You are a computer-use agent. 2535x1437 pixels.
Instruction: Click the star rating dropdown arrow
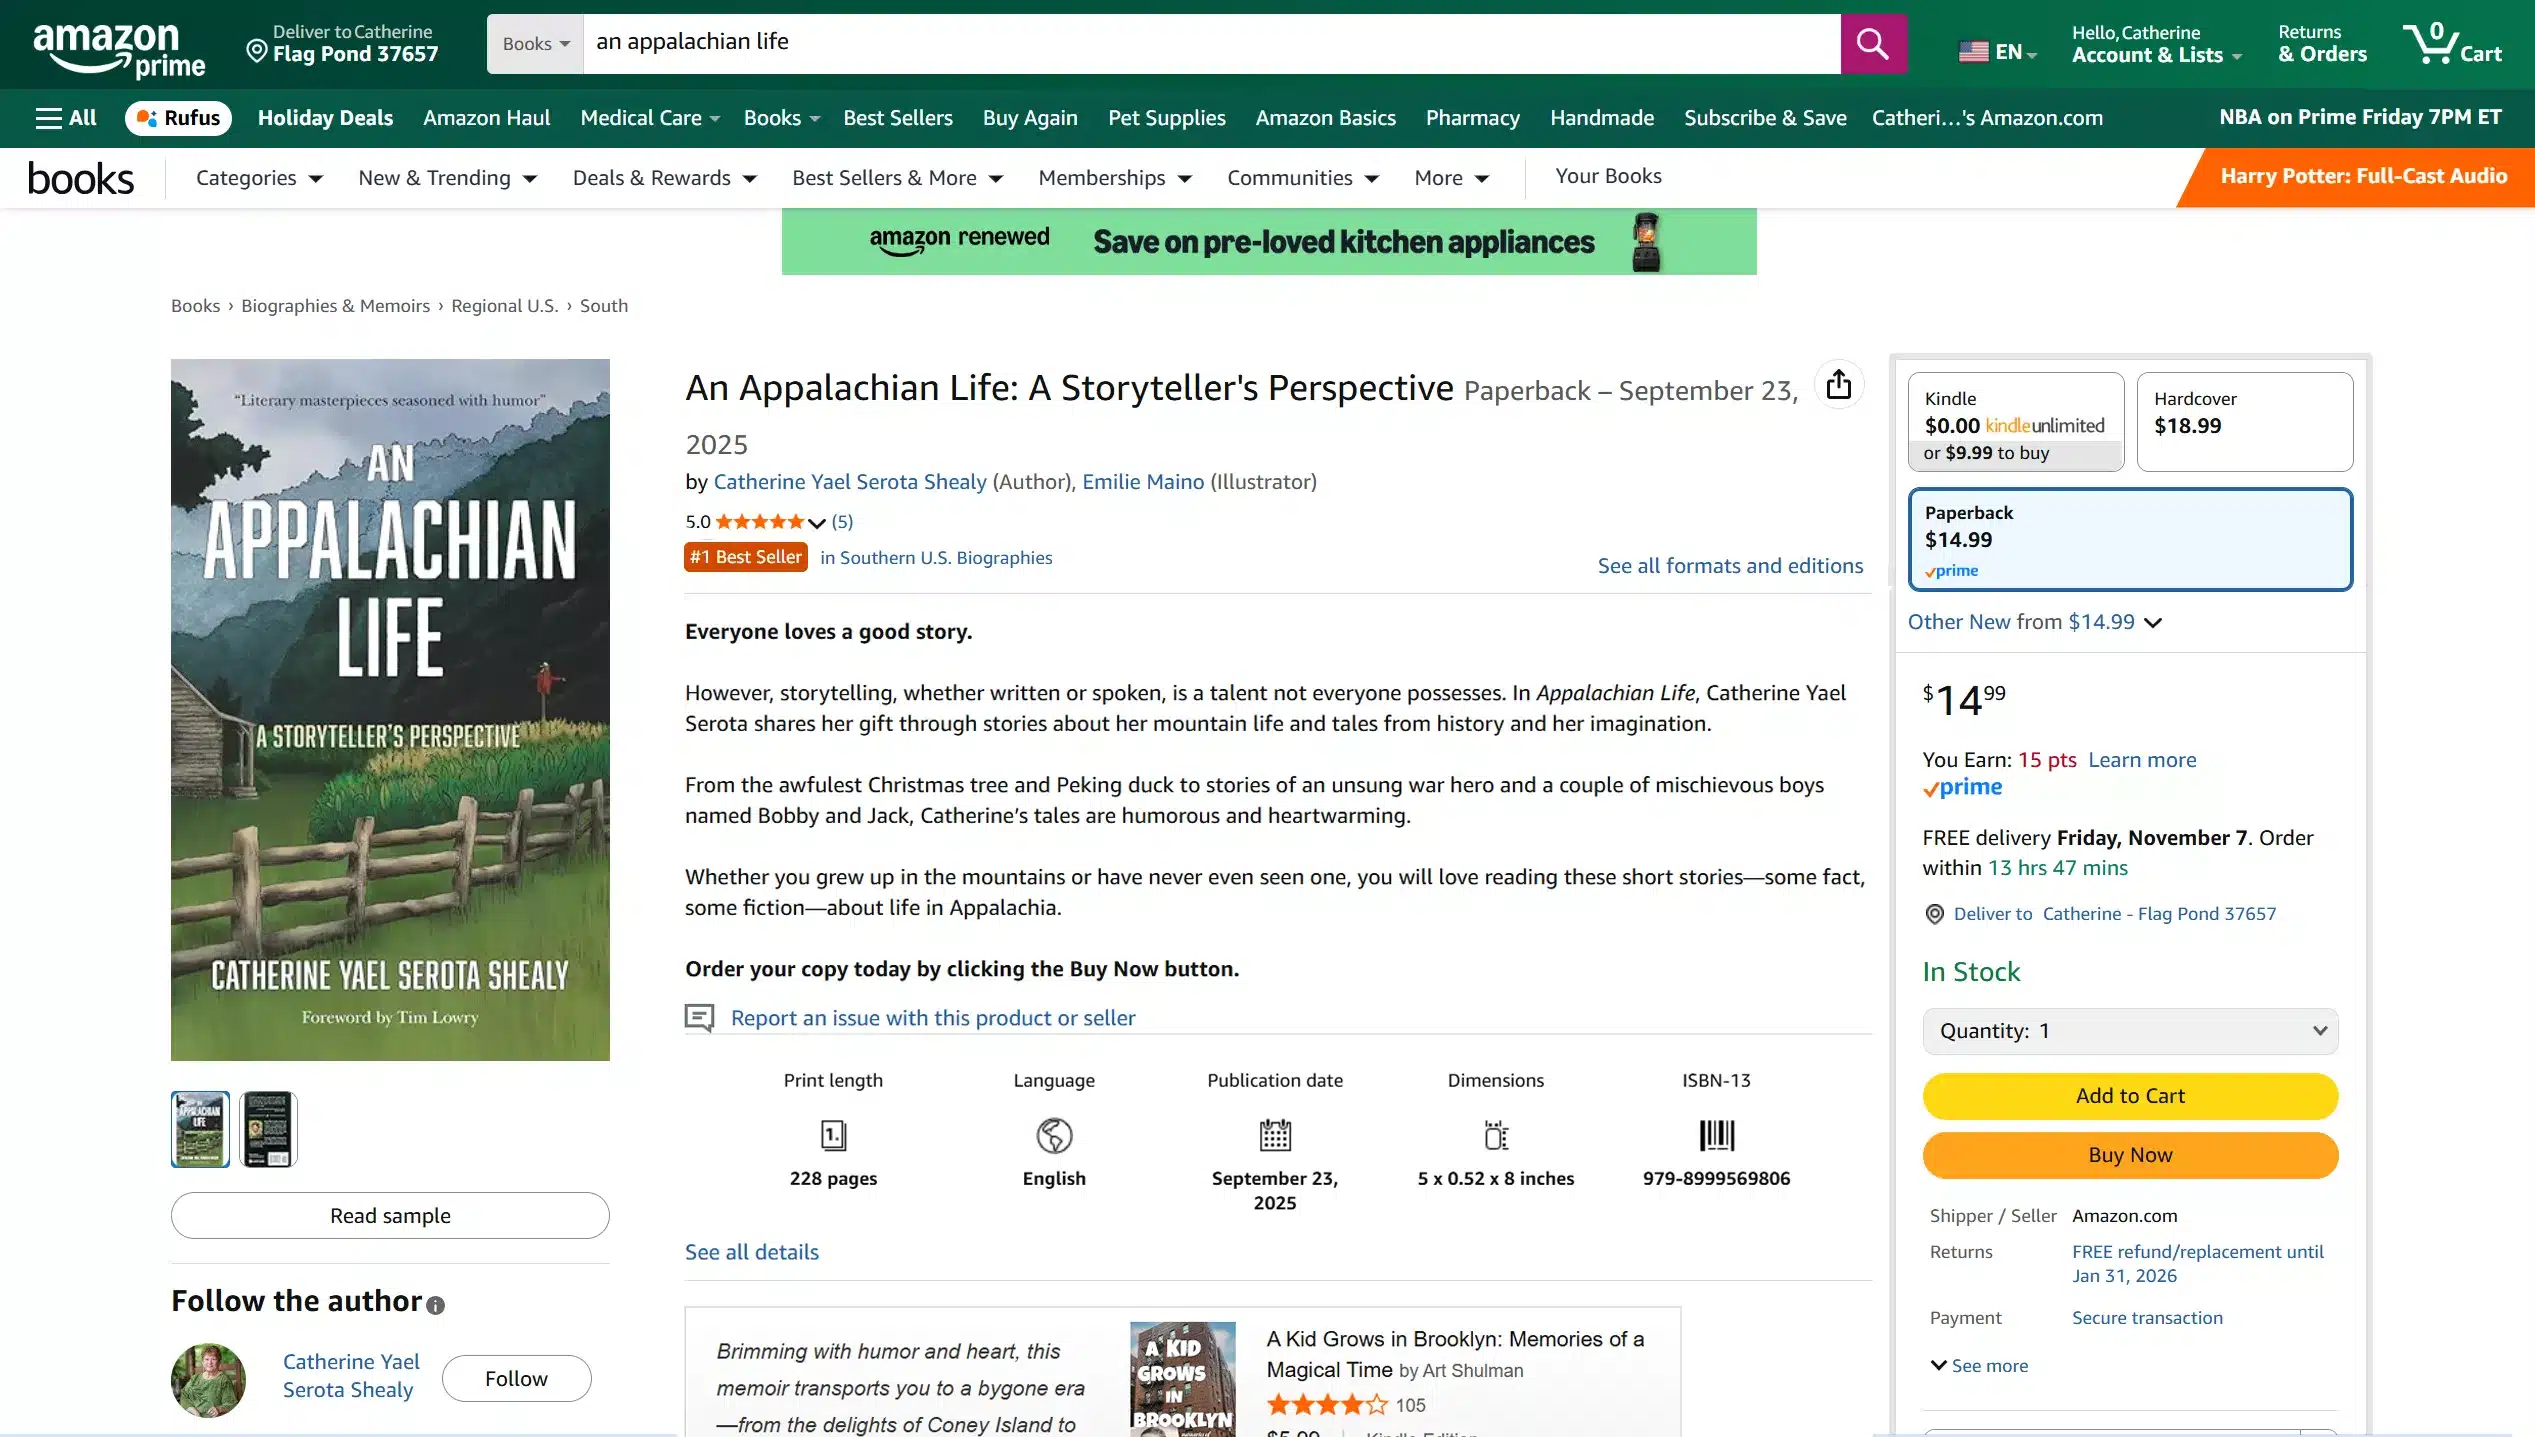pos(817,523)
